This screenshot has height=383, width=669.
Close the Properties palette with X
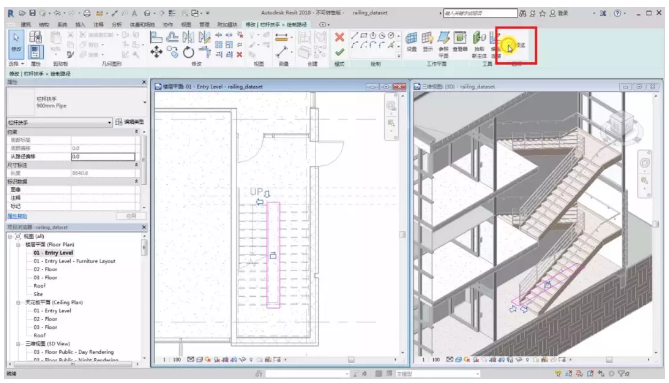click(x=144, y=82)
